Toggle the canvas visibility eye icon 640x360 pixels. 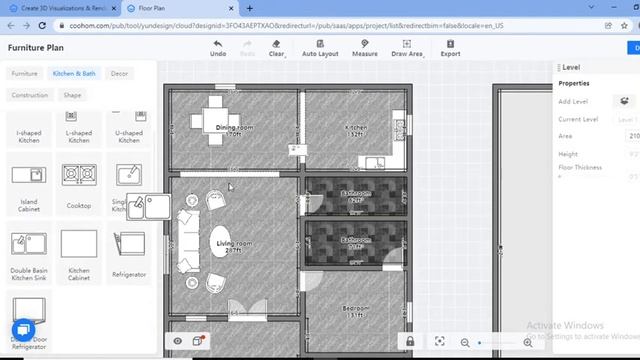[x=178, y=341]
